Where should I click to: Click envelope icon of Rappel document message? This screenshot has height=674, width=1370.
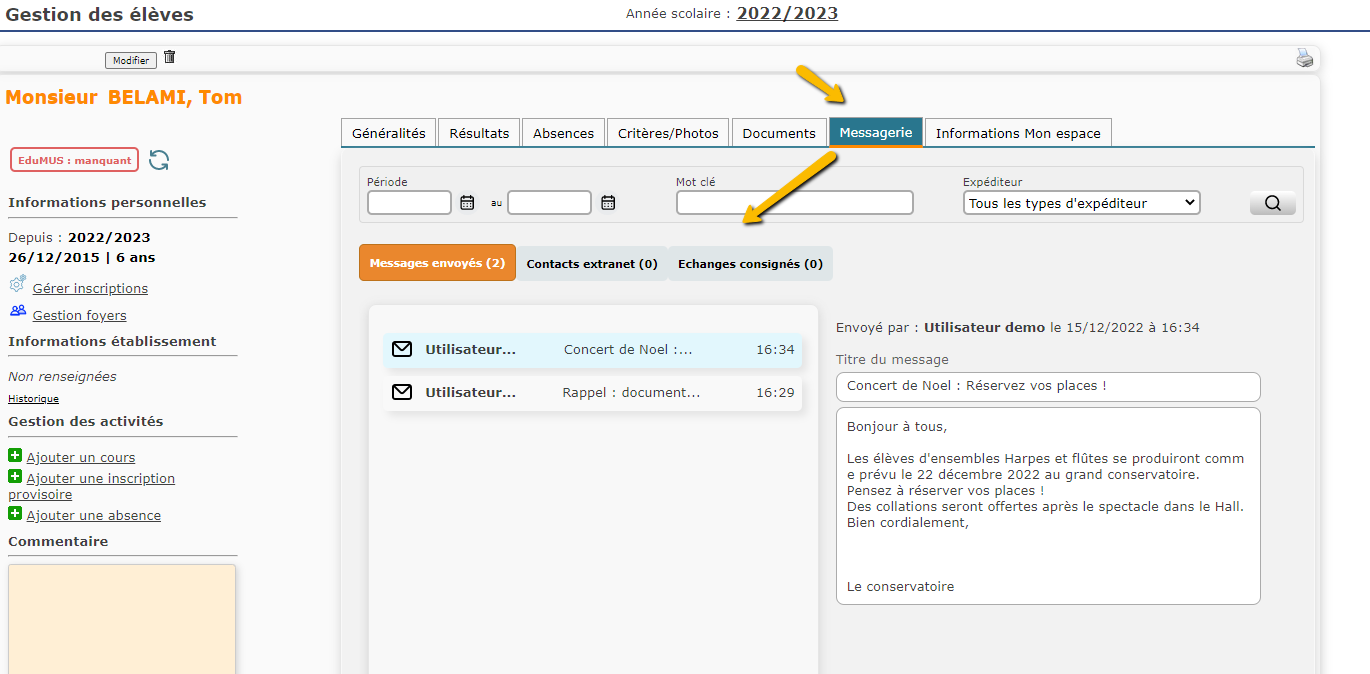[x=402, y=393]
